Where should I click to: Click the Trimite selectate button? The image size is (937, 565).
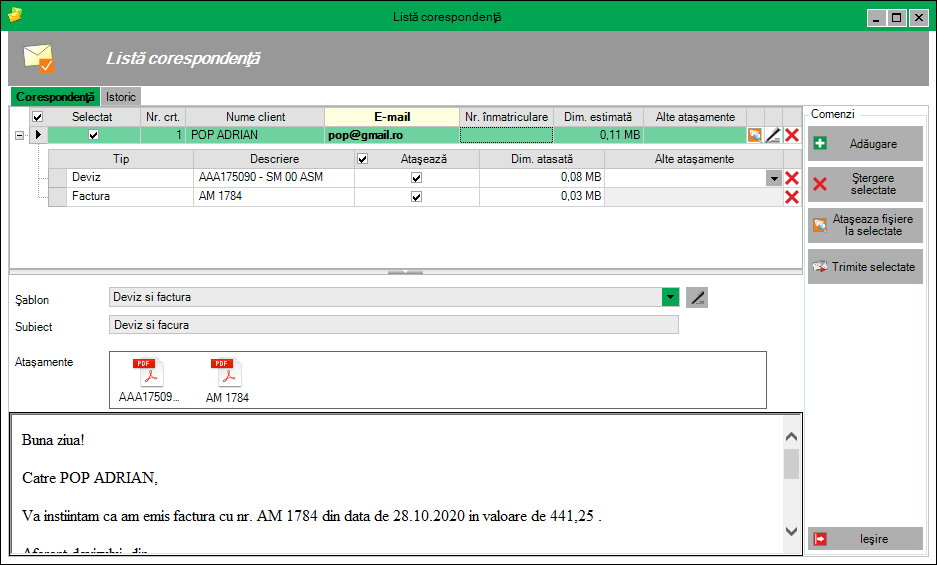(865, 267)
